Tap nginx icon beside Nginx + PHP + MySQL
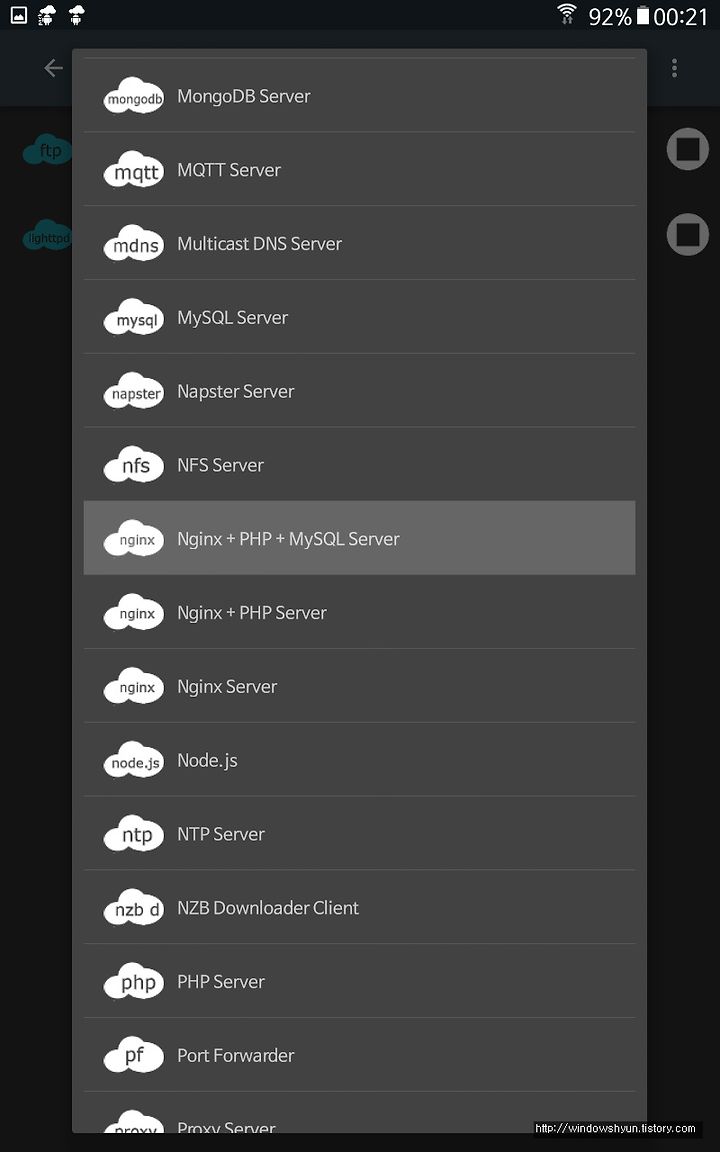Screen dimensions: 720x1152 click(x=134, y=539)
